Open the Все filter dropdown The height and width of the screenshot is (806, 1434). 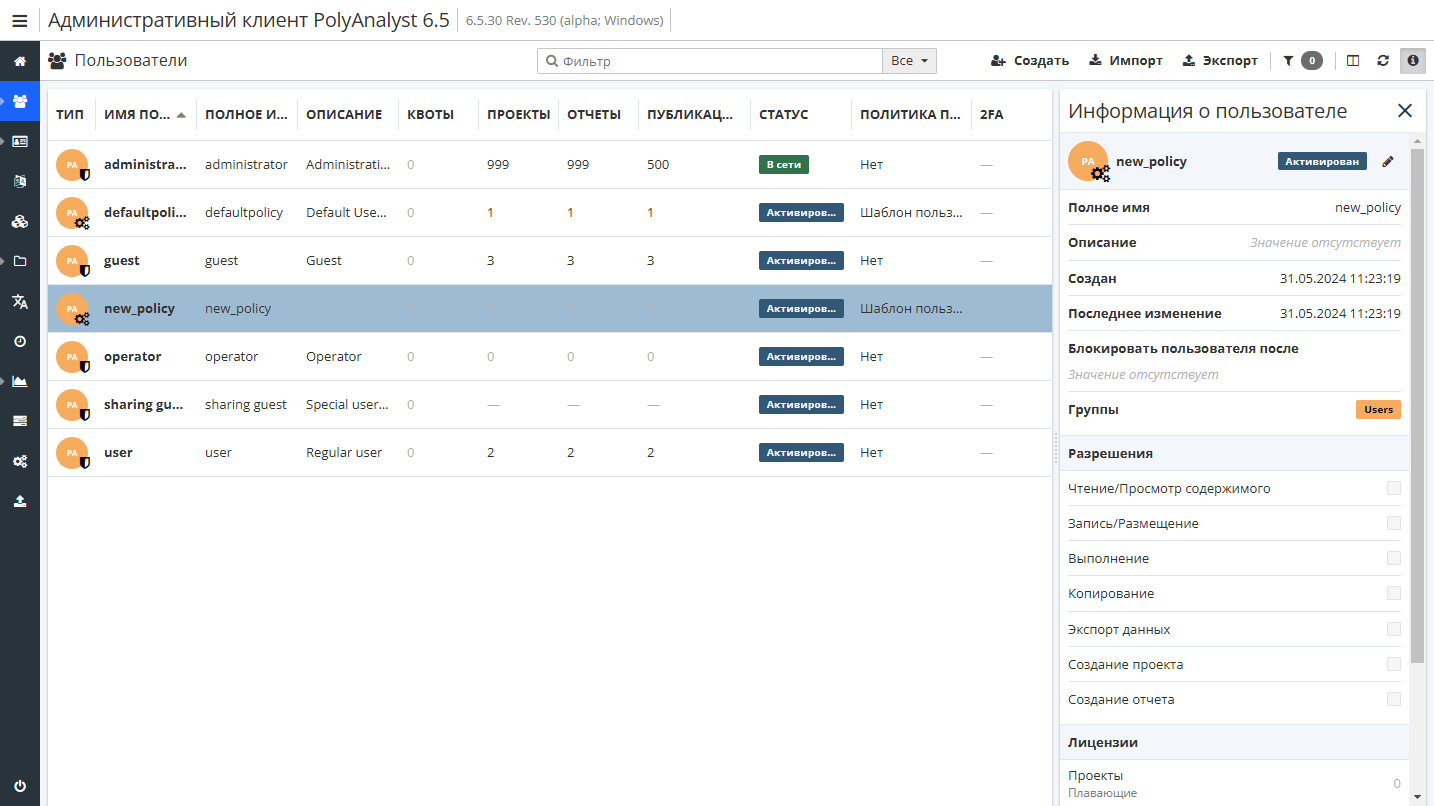[910, 61]
